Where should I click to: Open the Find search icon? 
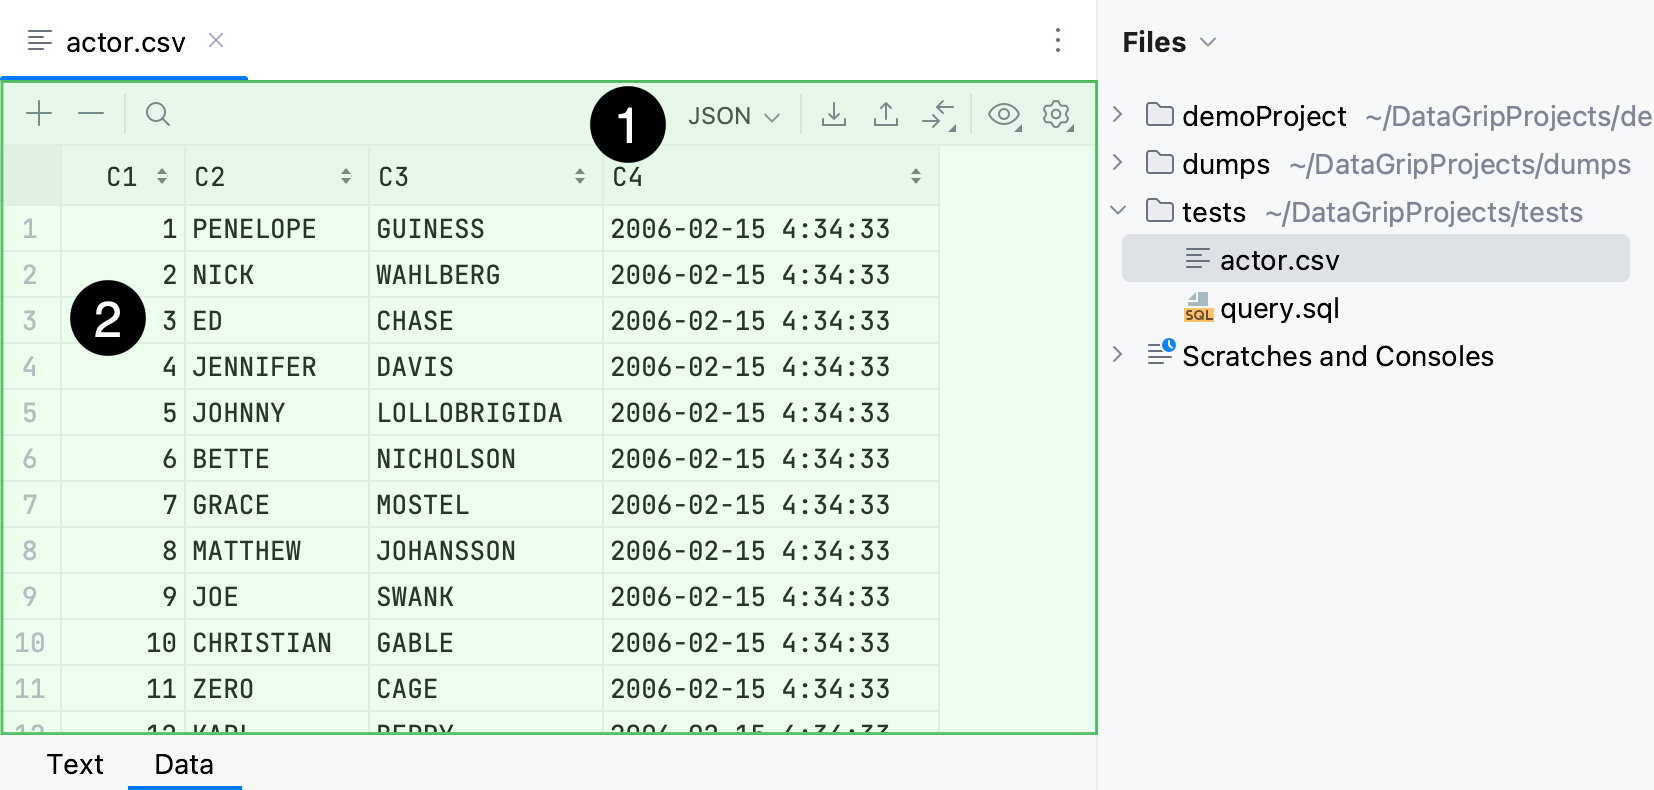[157, 114]
